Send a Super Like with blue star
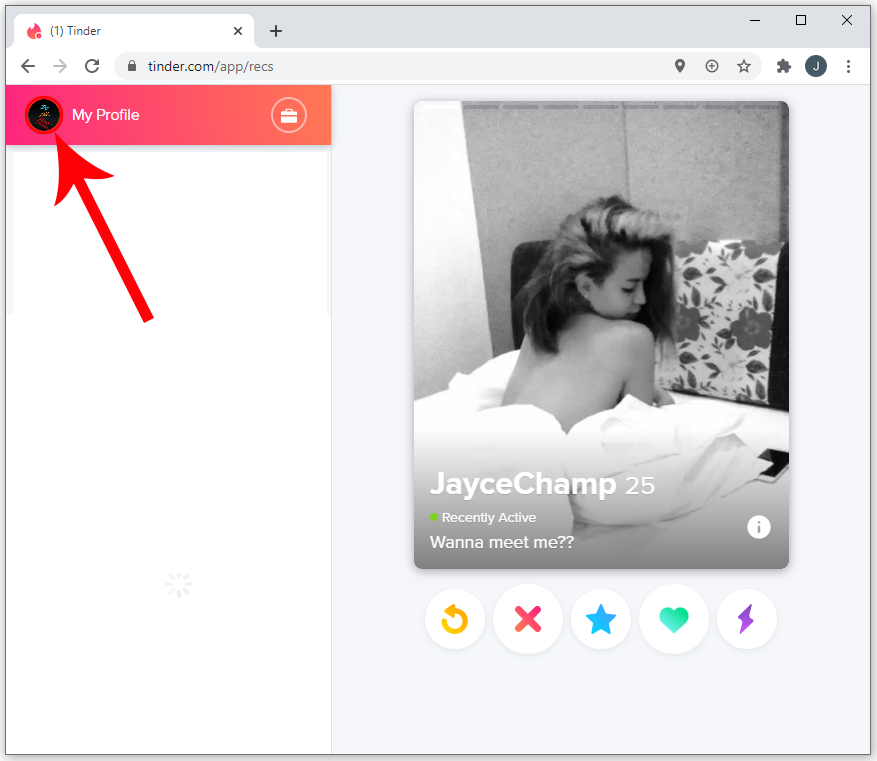The image size is (877, 761). 601,620
